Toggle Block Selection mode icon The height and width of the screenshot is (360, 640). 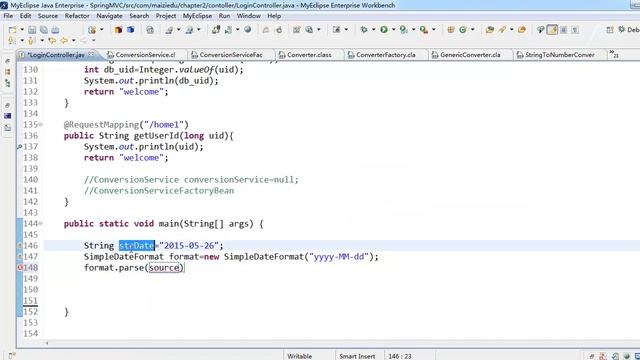(x=563, y=29)
